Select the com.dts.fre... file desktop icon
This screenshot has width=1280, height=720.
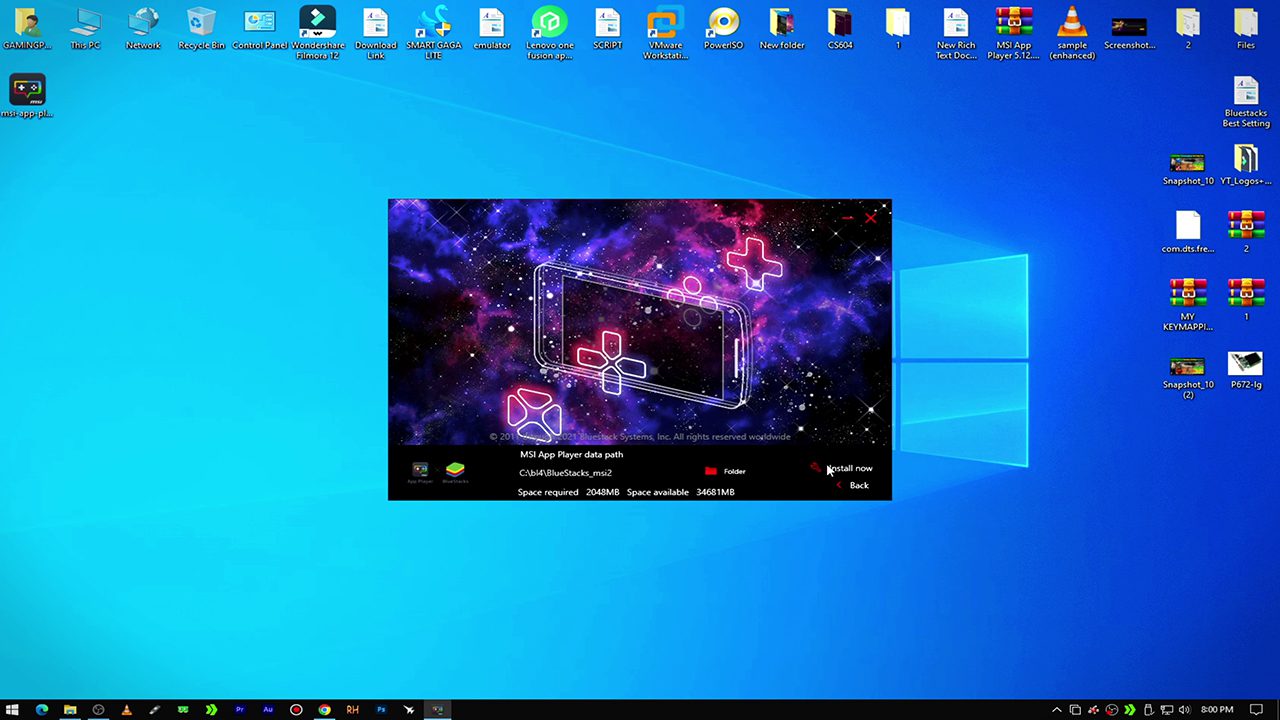click(x=1188, y=233)
